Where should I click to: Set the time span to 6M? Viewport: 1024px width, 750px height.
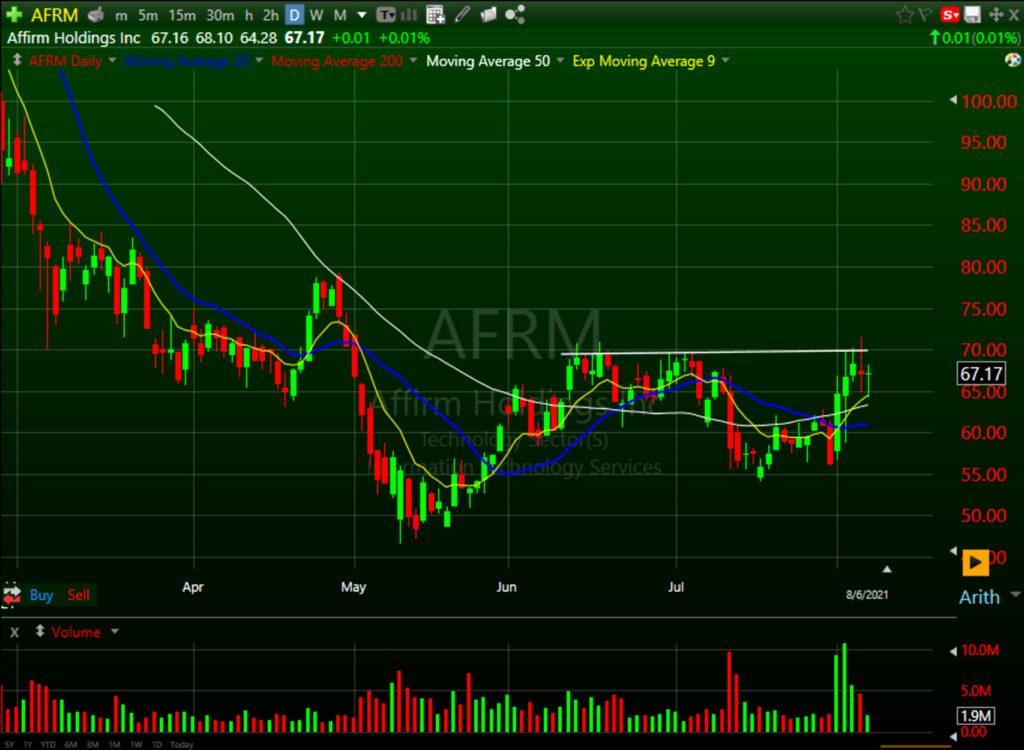tap(71, 744)
